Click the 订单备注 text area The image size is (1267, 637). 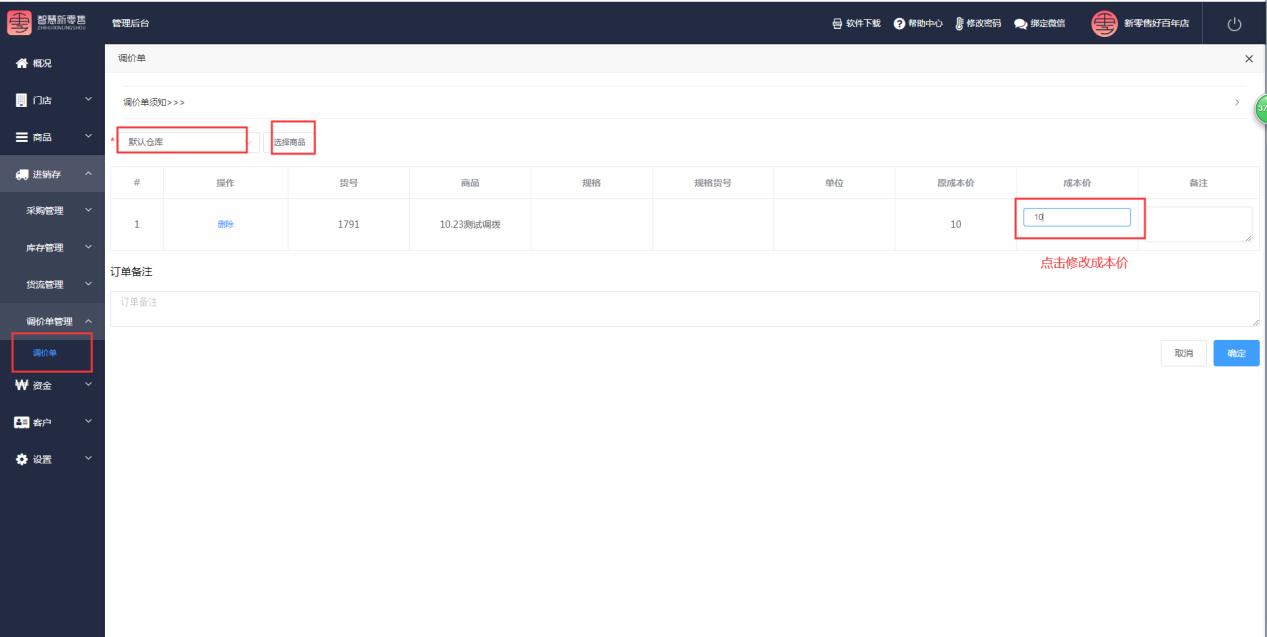coord(684,308)
